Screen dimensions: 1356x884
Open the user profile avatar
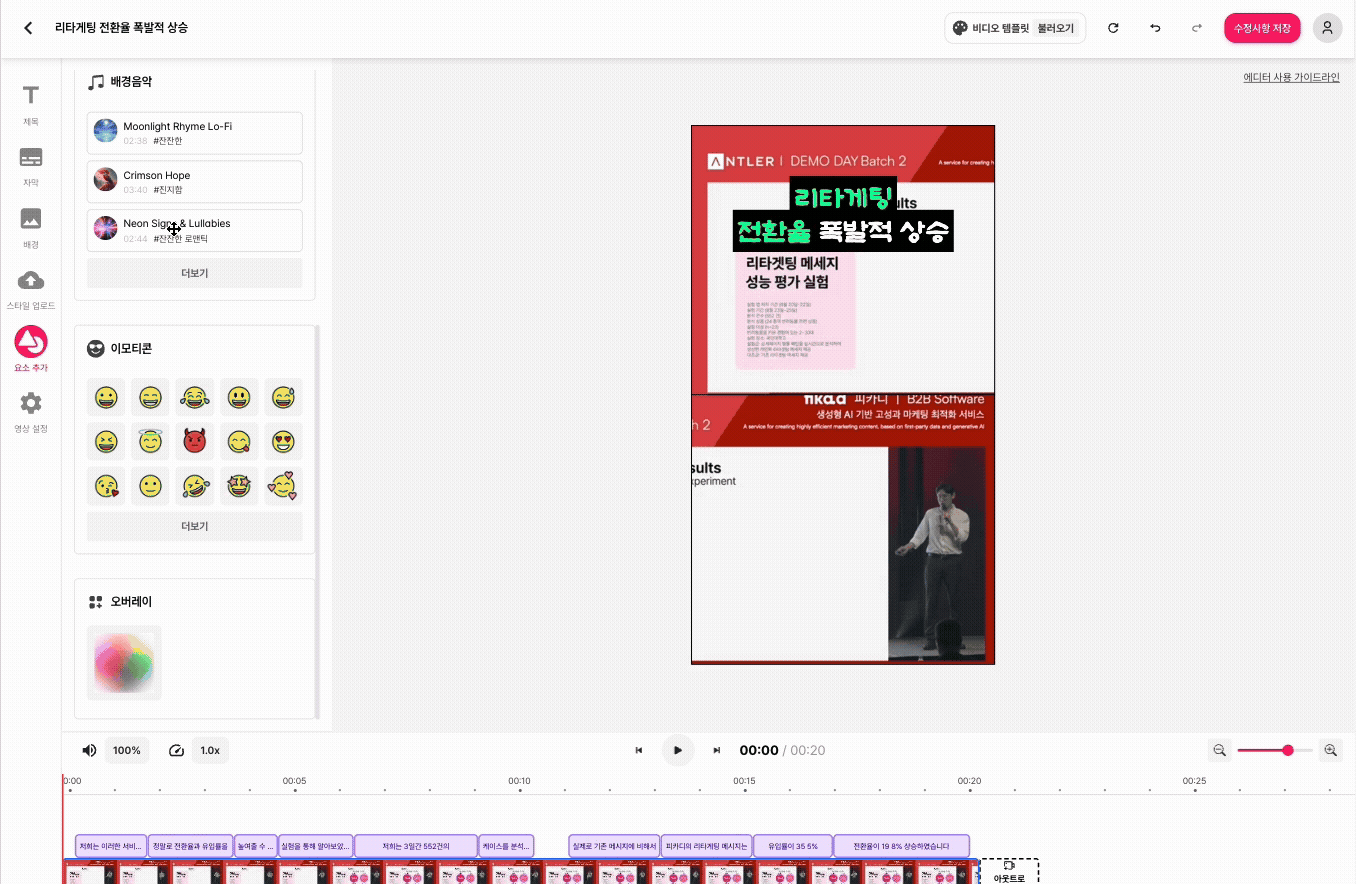coord(1327,28)
